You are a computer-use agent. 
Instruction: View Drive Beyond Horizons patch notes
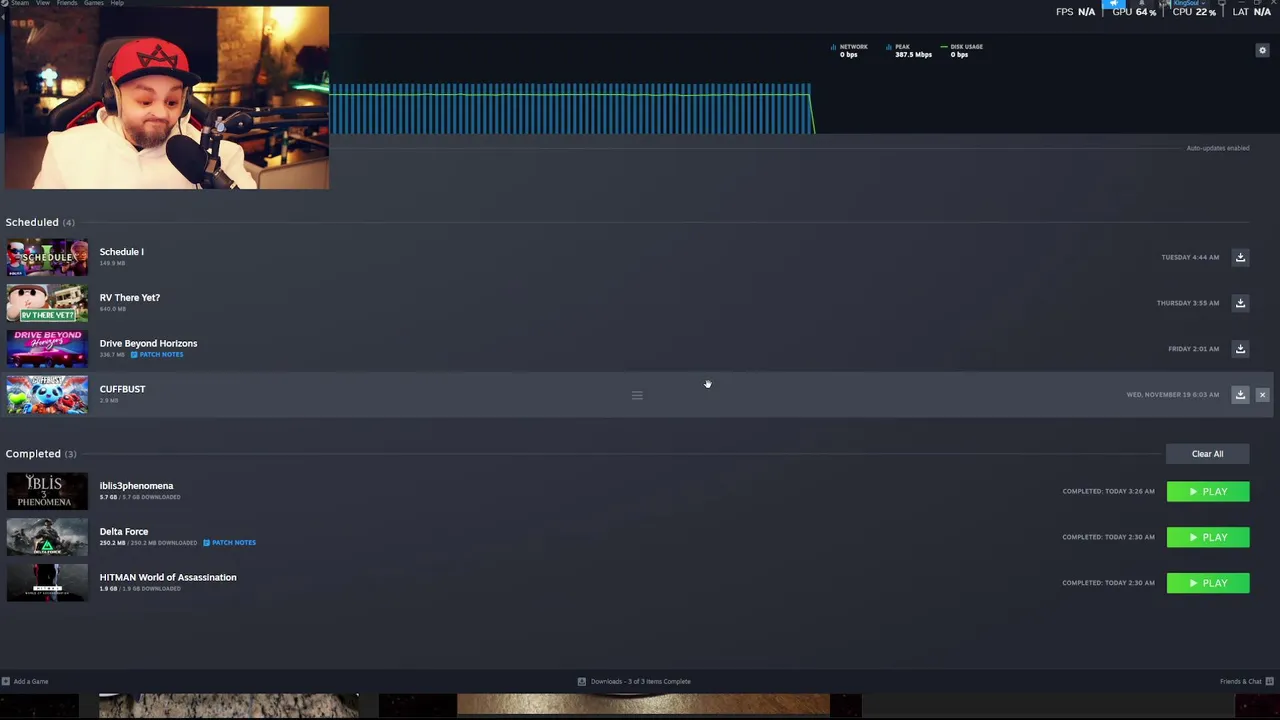click(x=157, y=355)
